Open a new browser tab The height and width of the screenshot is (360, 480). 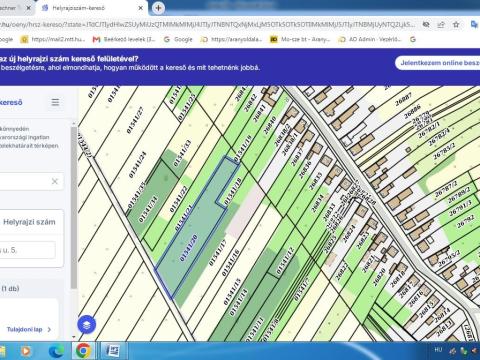[x=158, y=8]
